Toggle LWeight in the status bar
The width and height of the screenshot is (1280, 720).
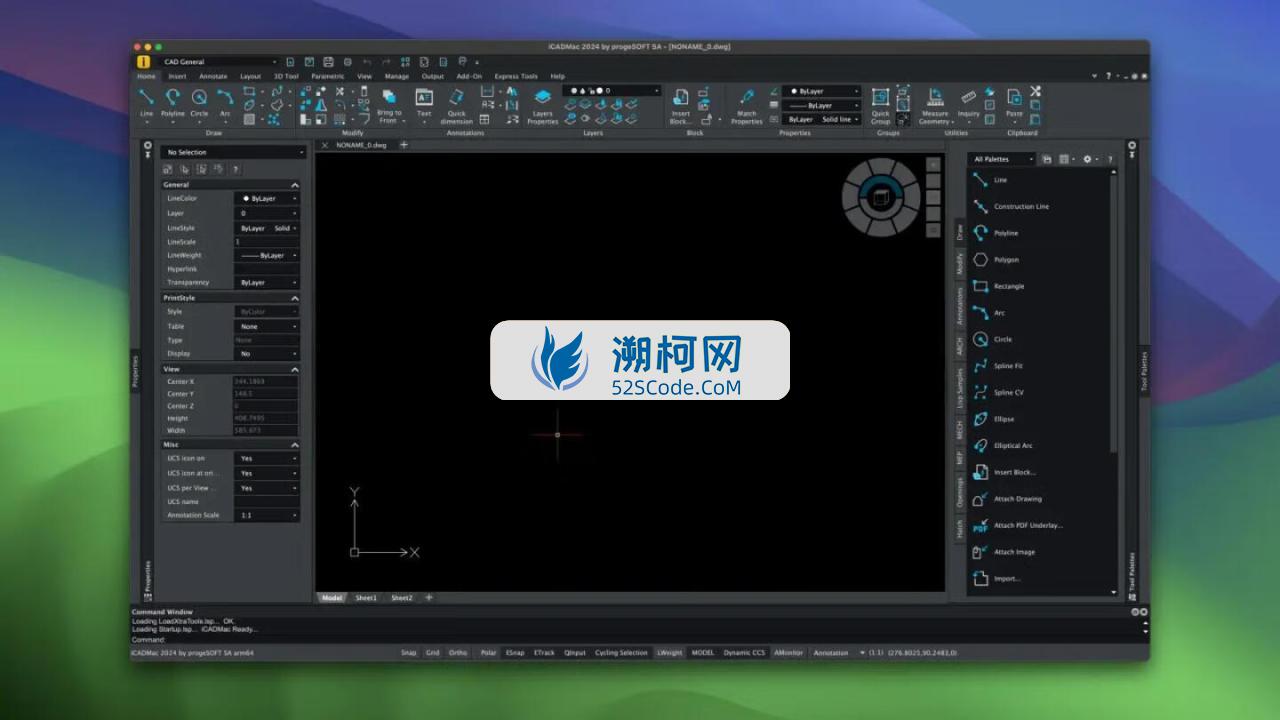670,653
